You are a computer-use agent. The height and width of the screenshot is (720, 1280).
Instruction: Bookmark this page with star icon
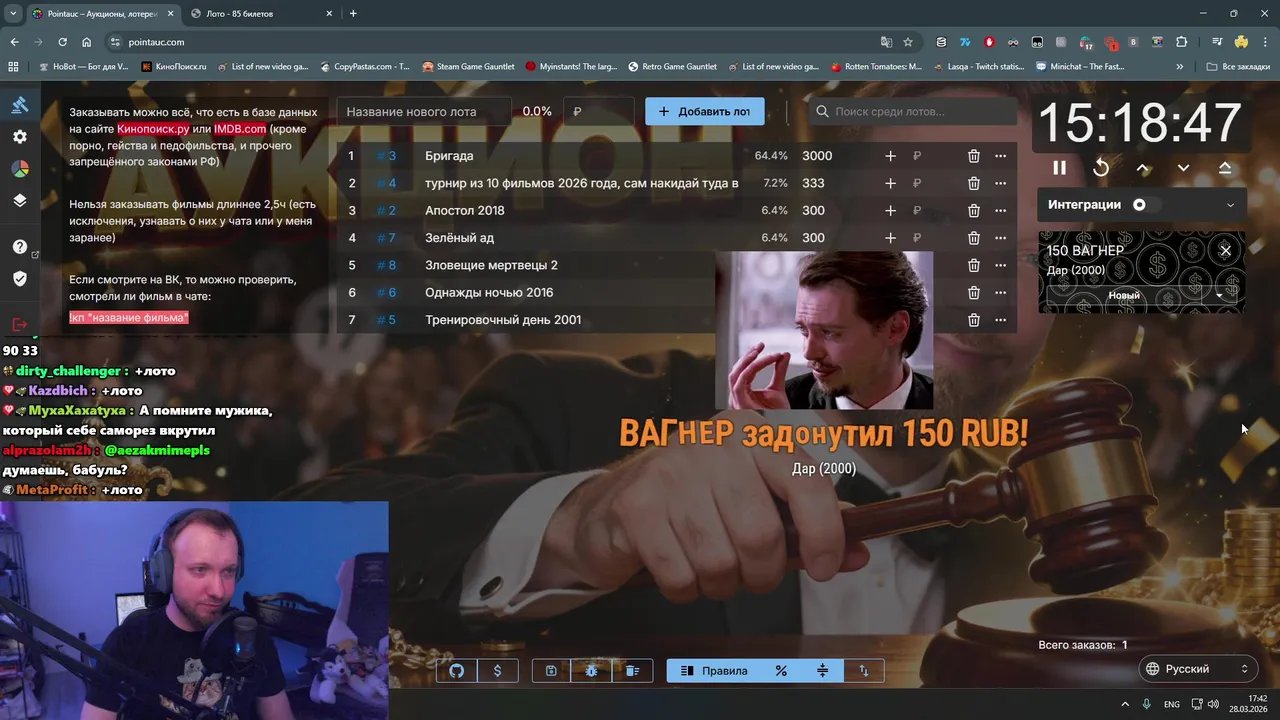coord(908,42)
